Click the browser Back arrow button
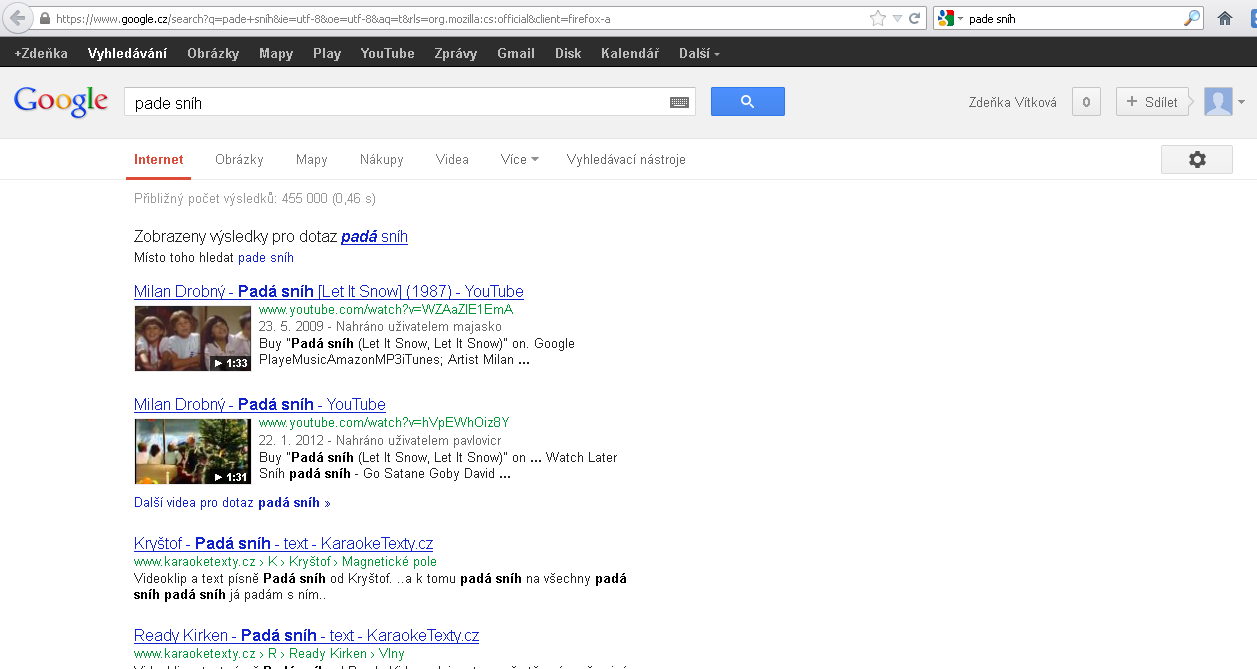 (x=16, y=18)
